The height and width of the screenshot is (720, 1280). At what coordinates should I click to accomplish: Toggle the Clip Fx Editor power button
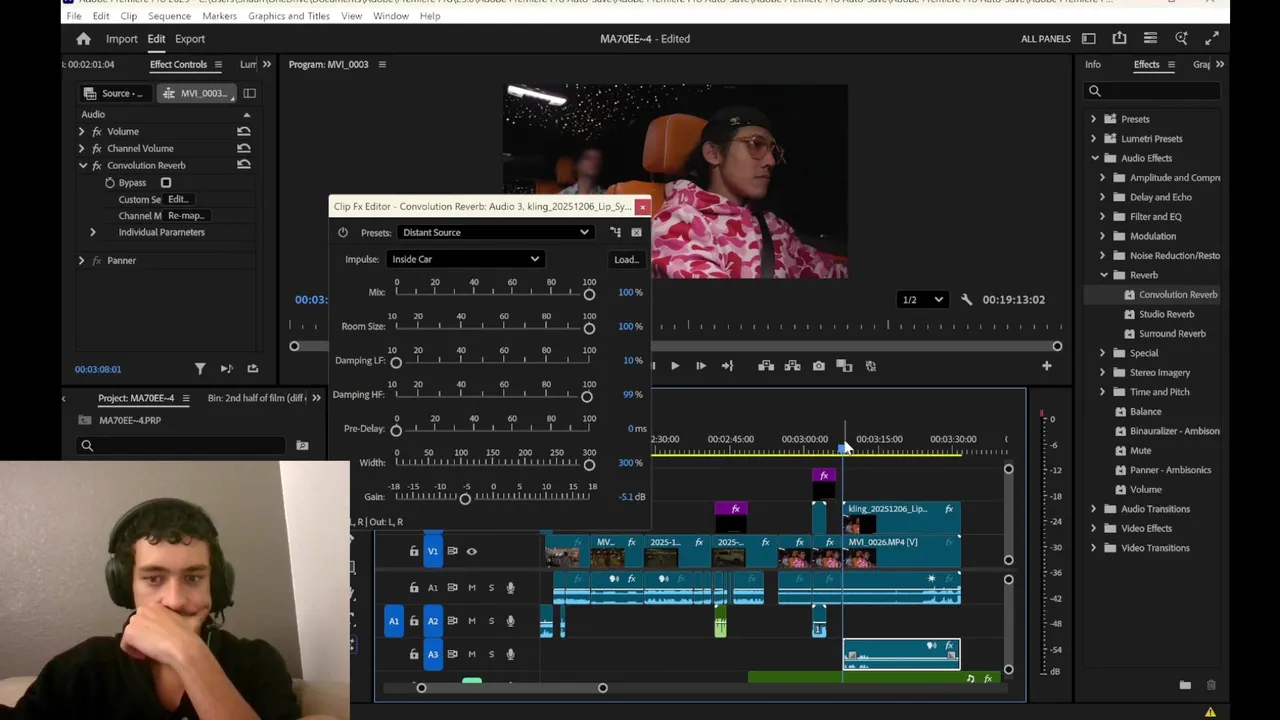343,232
